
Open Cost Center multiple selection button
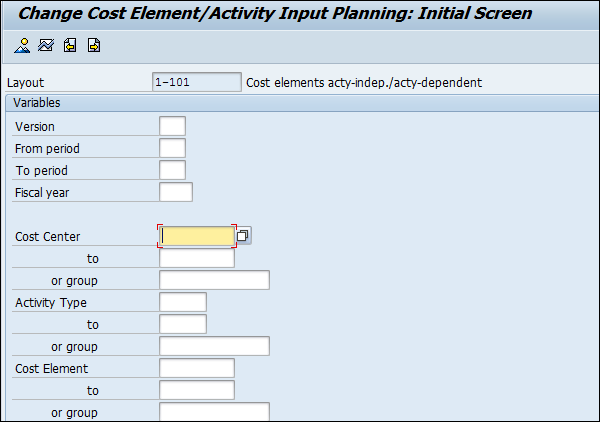coord(244,236)
